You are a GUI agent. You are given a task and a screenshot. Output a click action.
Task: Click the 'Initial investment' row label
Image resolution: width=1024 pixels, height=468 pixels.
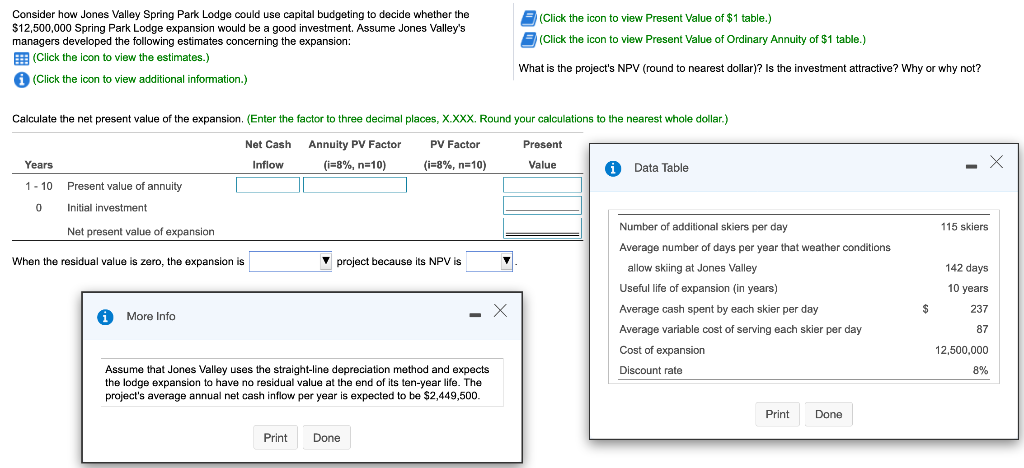pos(107,208)
